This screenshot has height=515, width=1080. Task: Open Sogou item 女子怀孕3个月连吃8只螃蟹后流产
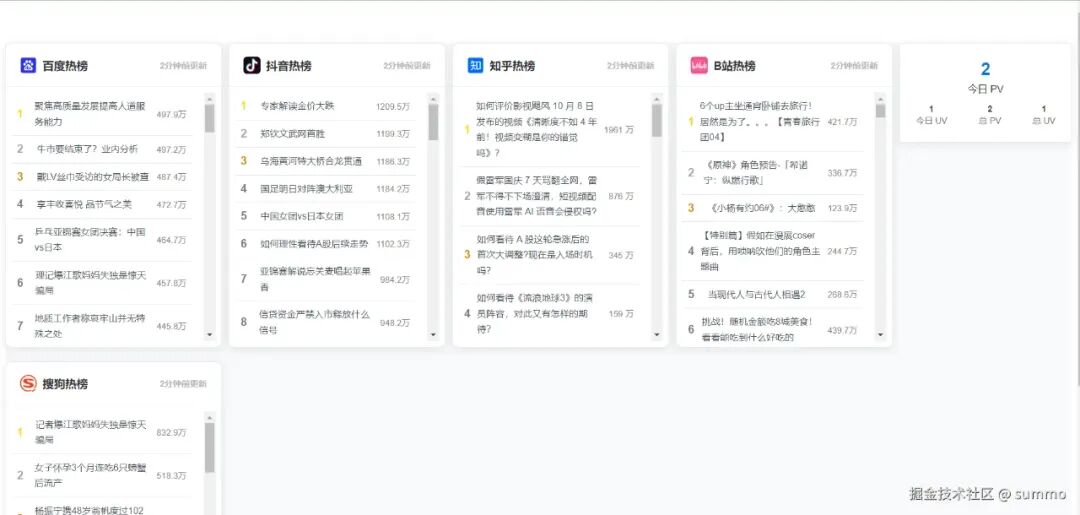[91, 476]
